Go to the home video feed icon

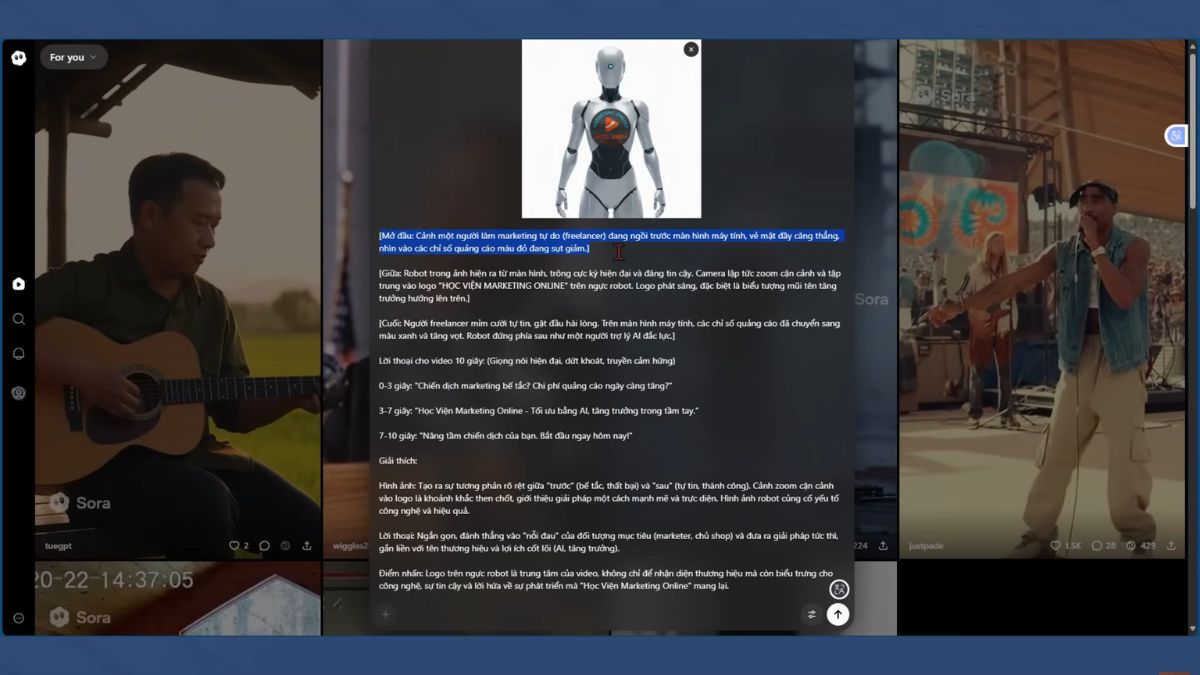pos(18,284)
